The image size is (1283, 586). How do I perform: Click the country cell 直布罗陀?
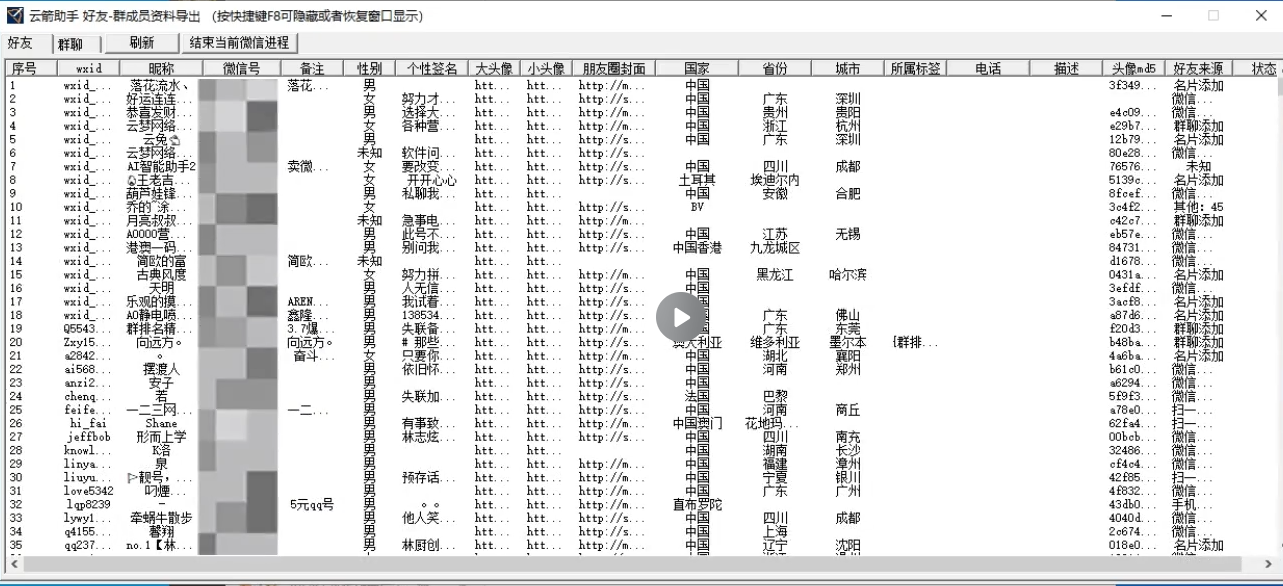(697, 504)
